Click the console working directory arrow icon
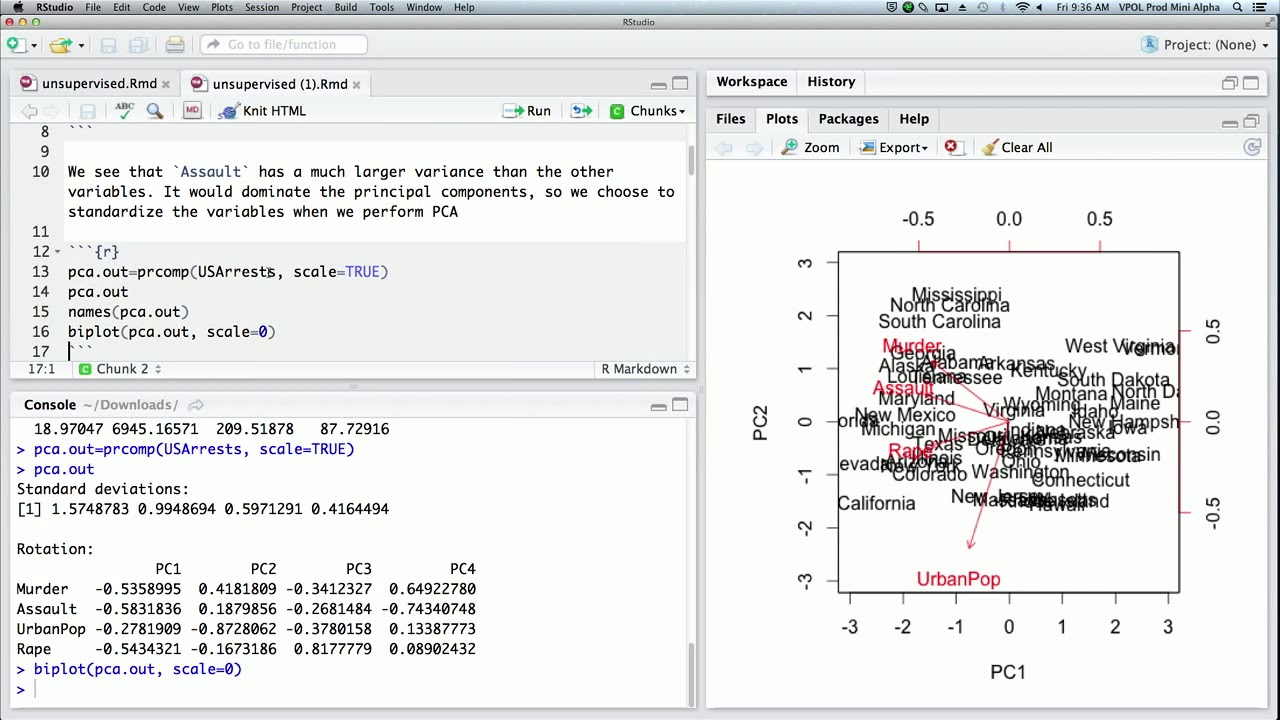Viewport: 1280px width, 720px height. coord(196,405)
